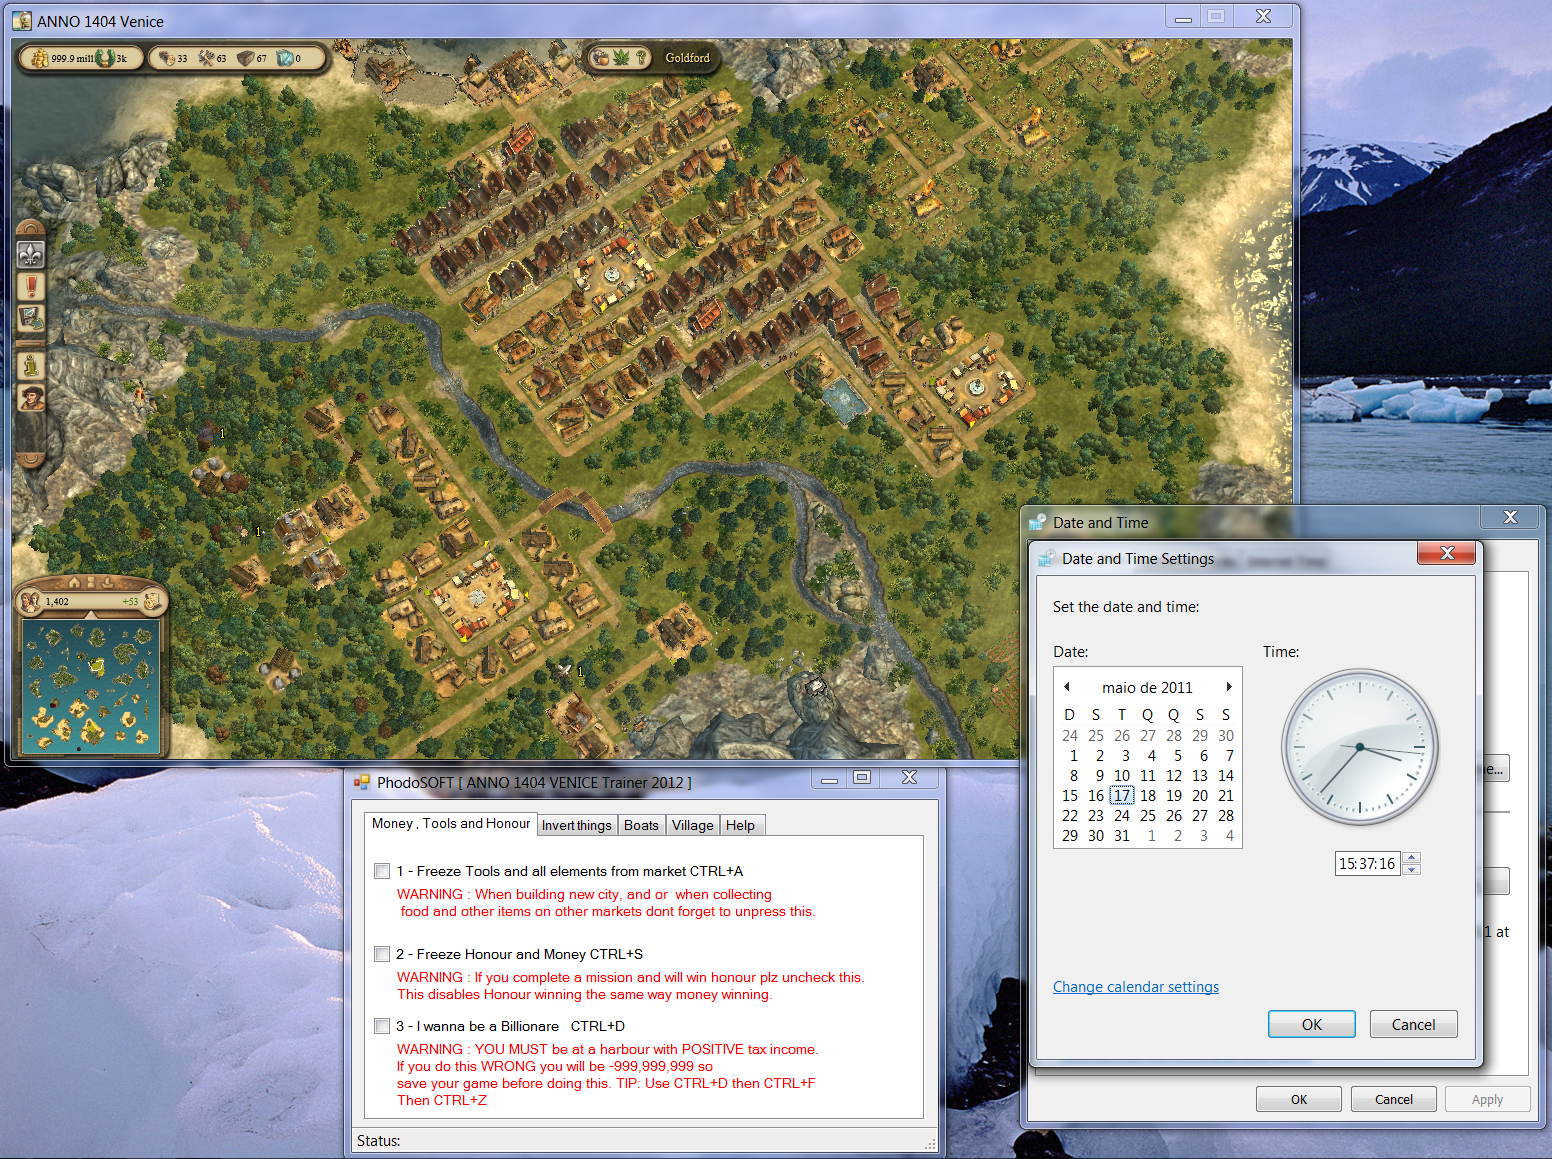Click the minimap island overview
The width and height of the screenshot is (1552, 1159).
pyautogui.click(x=91, y=685)
